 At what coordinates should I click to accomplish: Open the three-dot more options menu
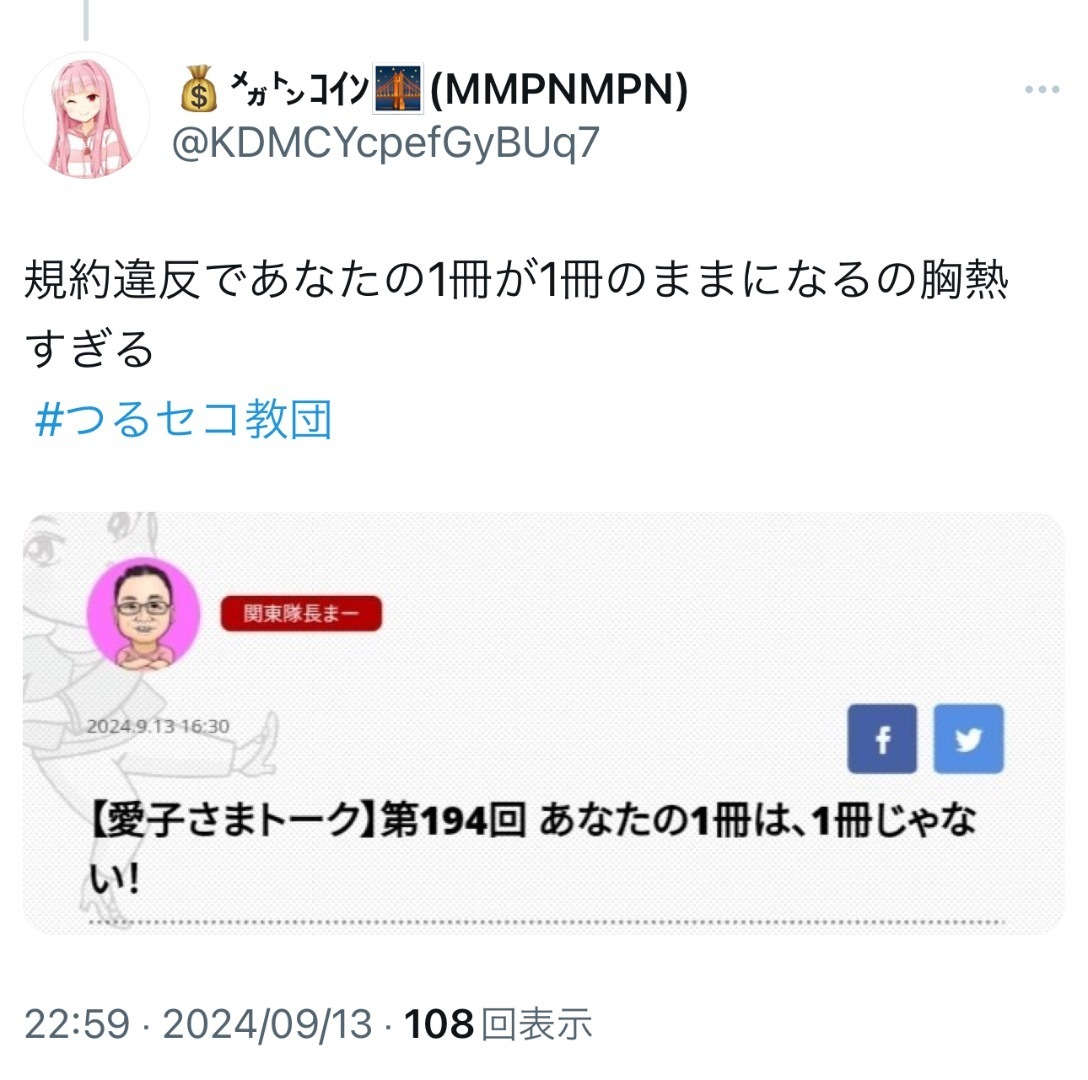(1042, 90)
